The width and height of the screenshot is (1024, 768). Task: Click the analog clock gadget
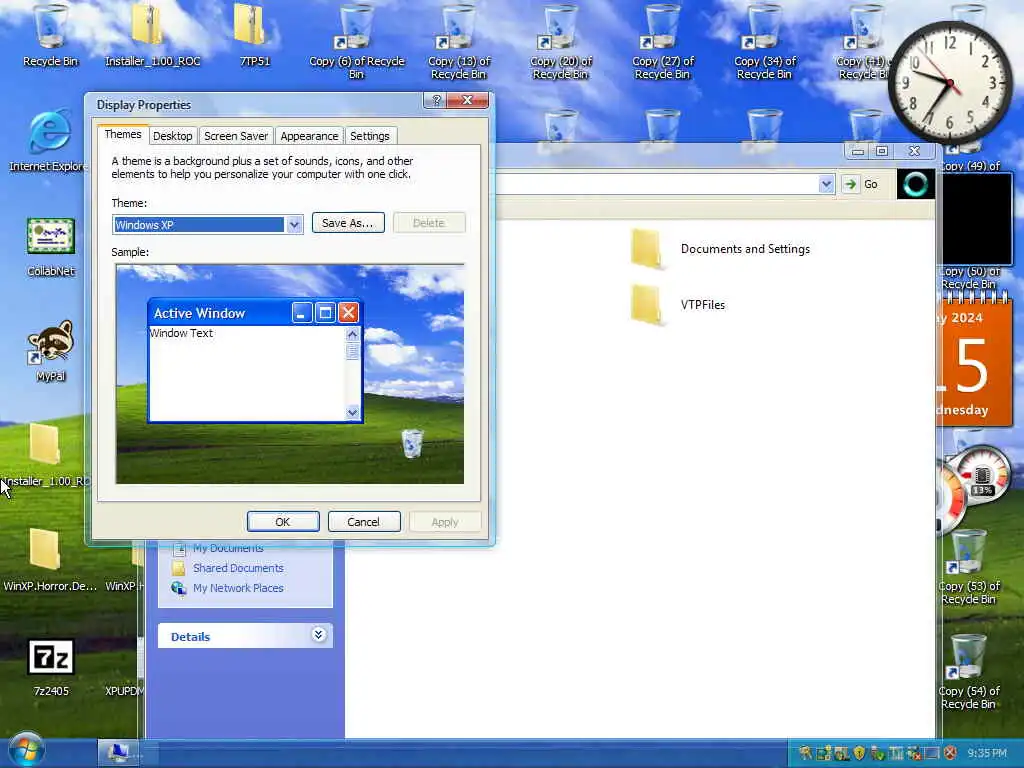coord(950,83)
